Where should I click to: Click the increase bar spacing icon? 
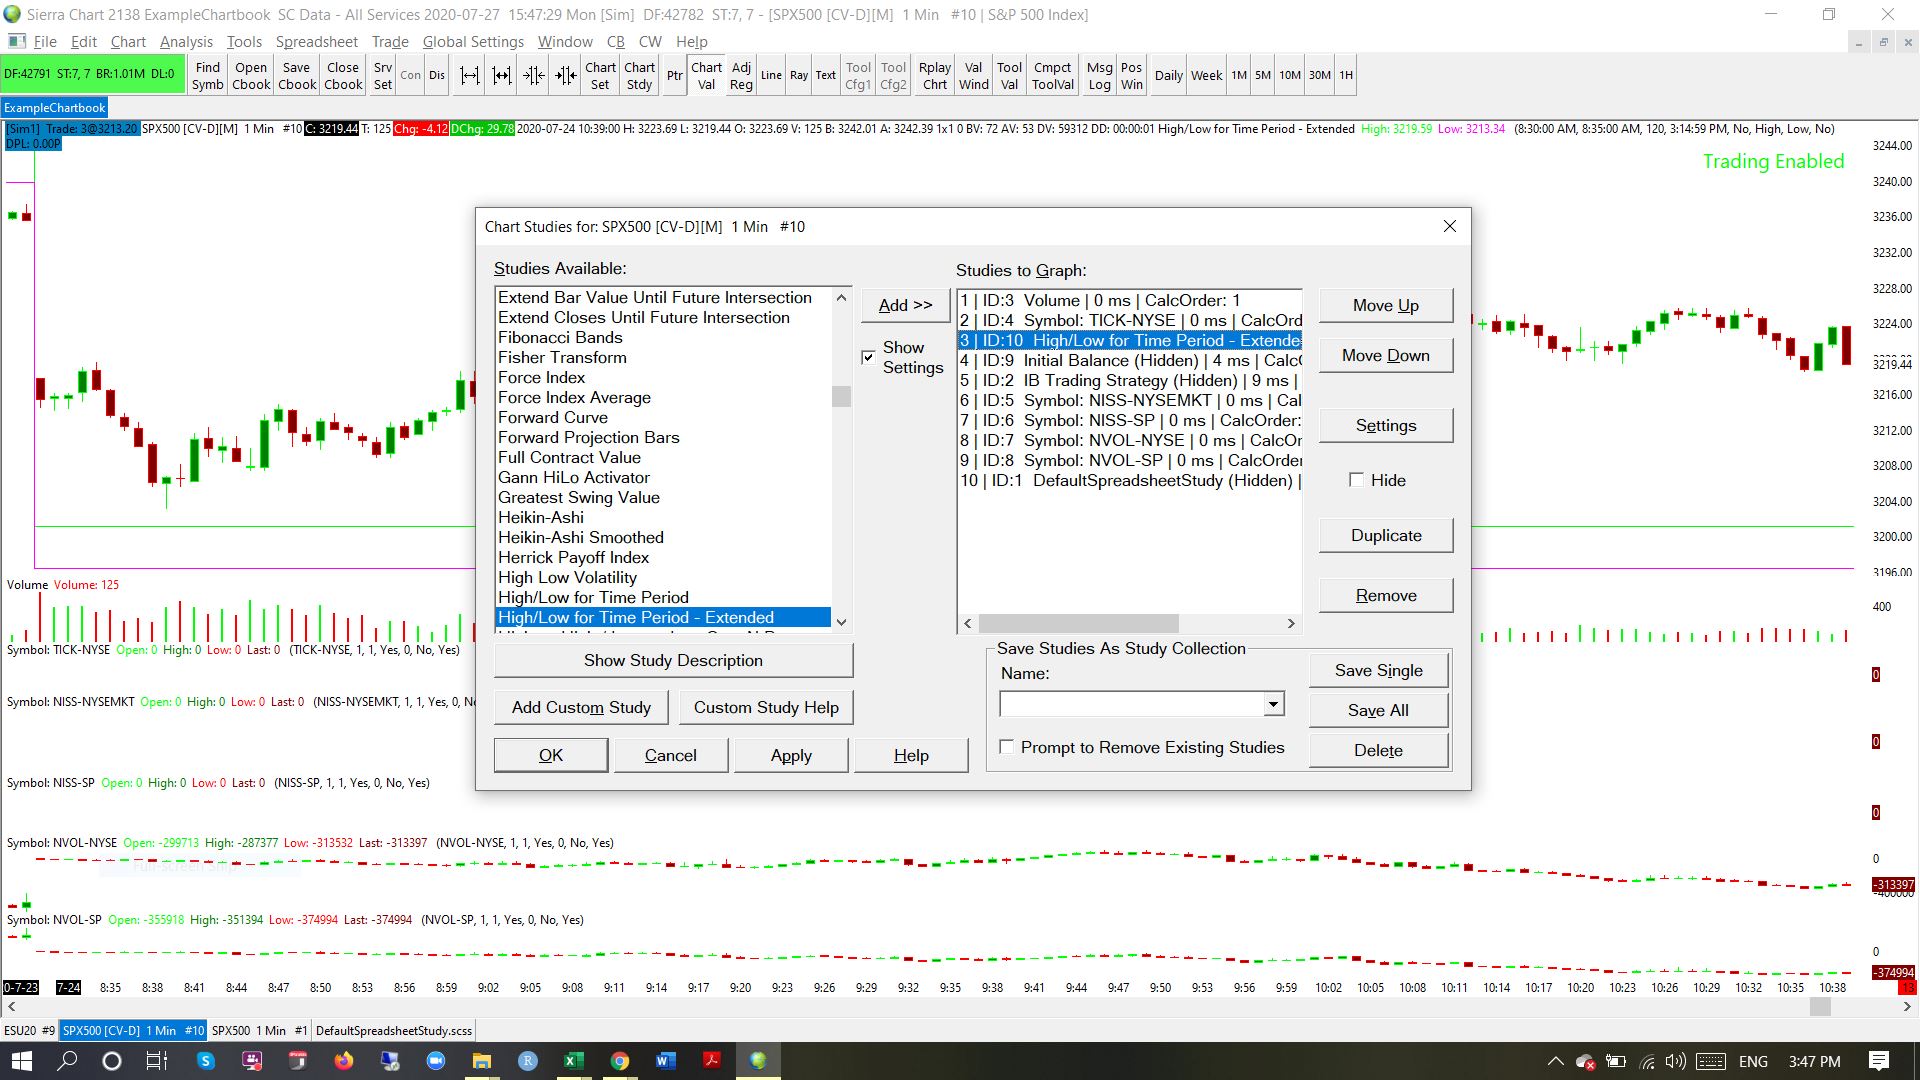tap(469, 76)
